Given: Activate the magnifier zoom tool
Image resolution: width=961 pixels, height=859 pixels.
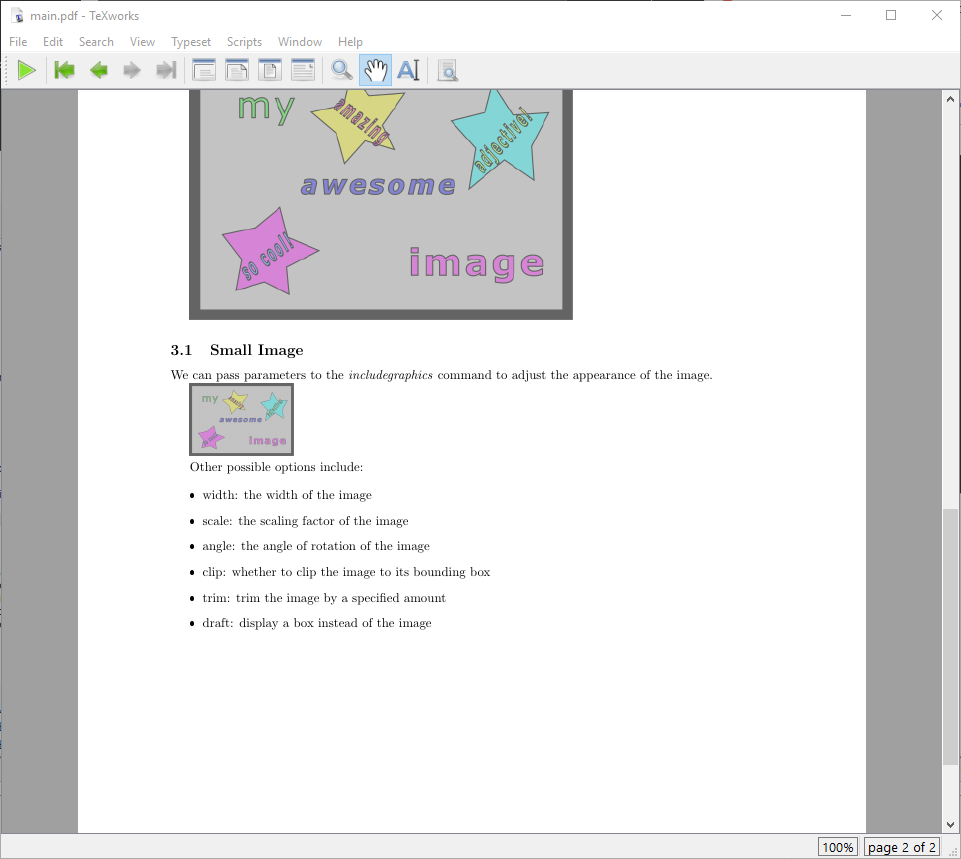Looking at the screenshot, I should 341,69.
